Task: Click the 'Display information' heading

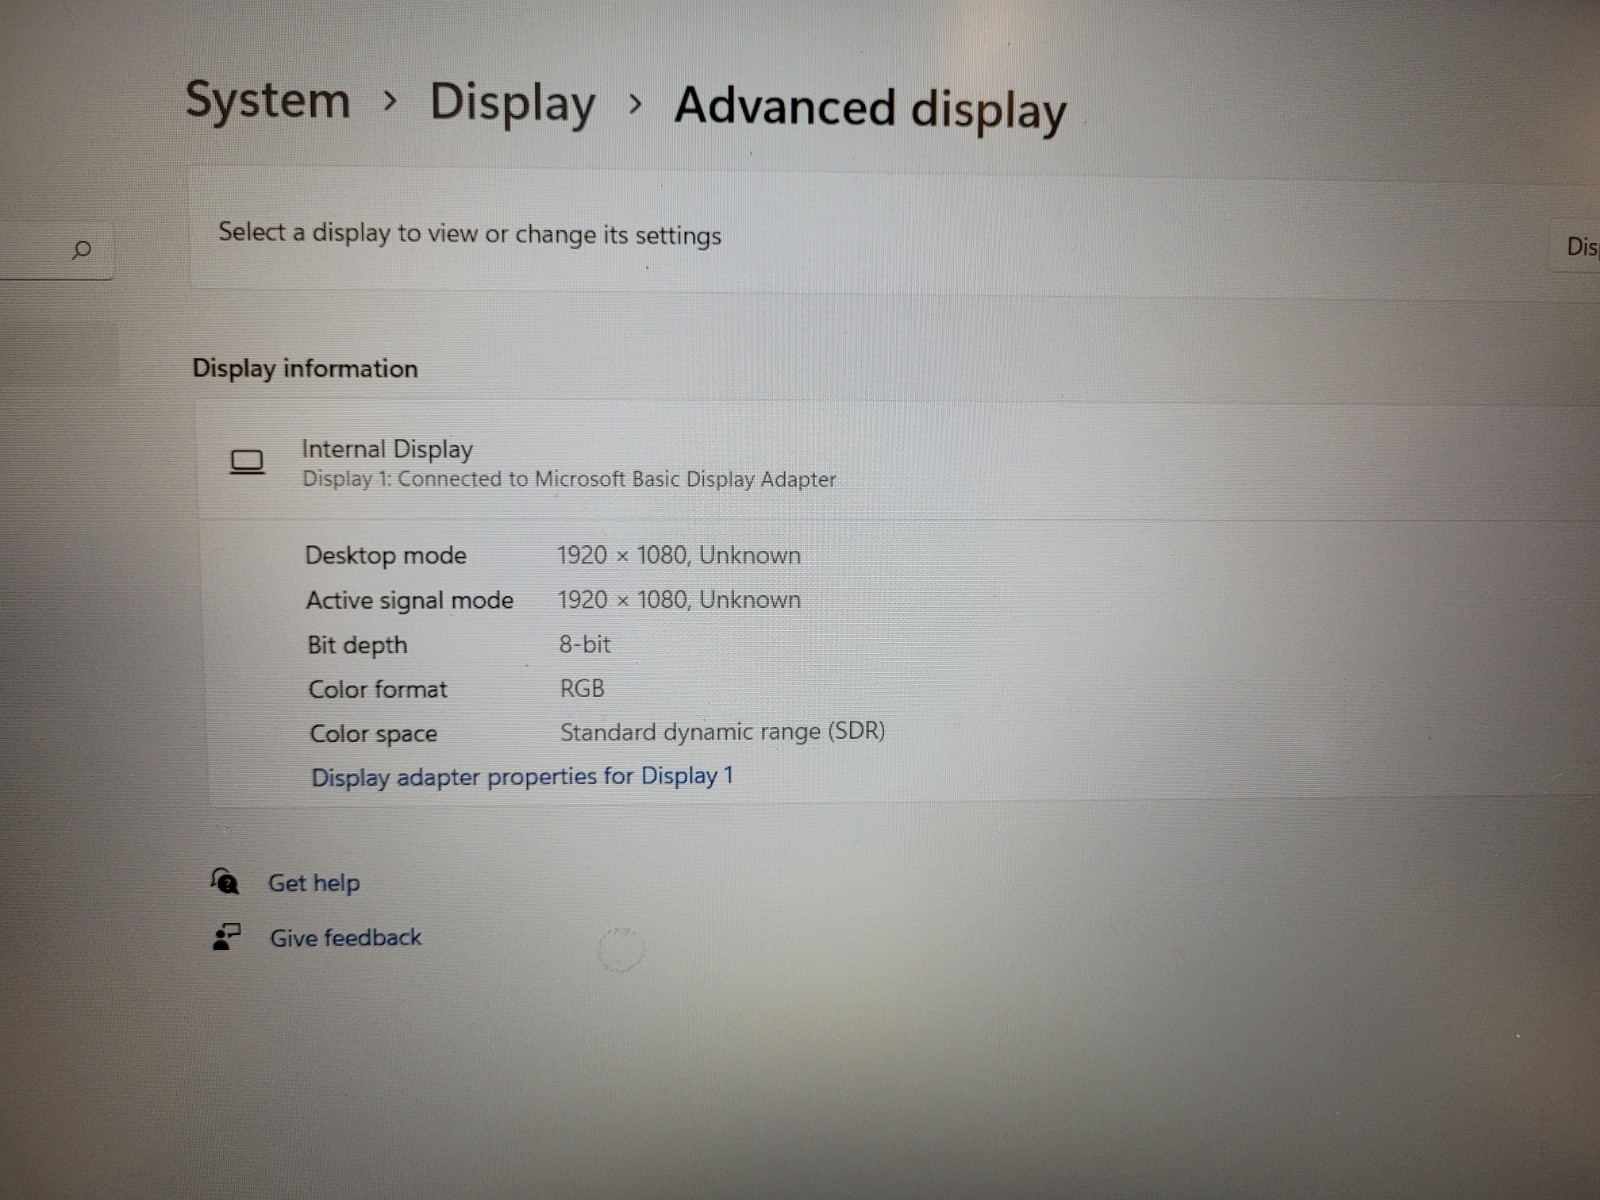Action: (305, 368)
